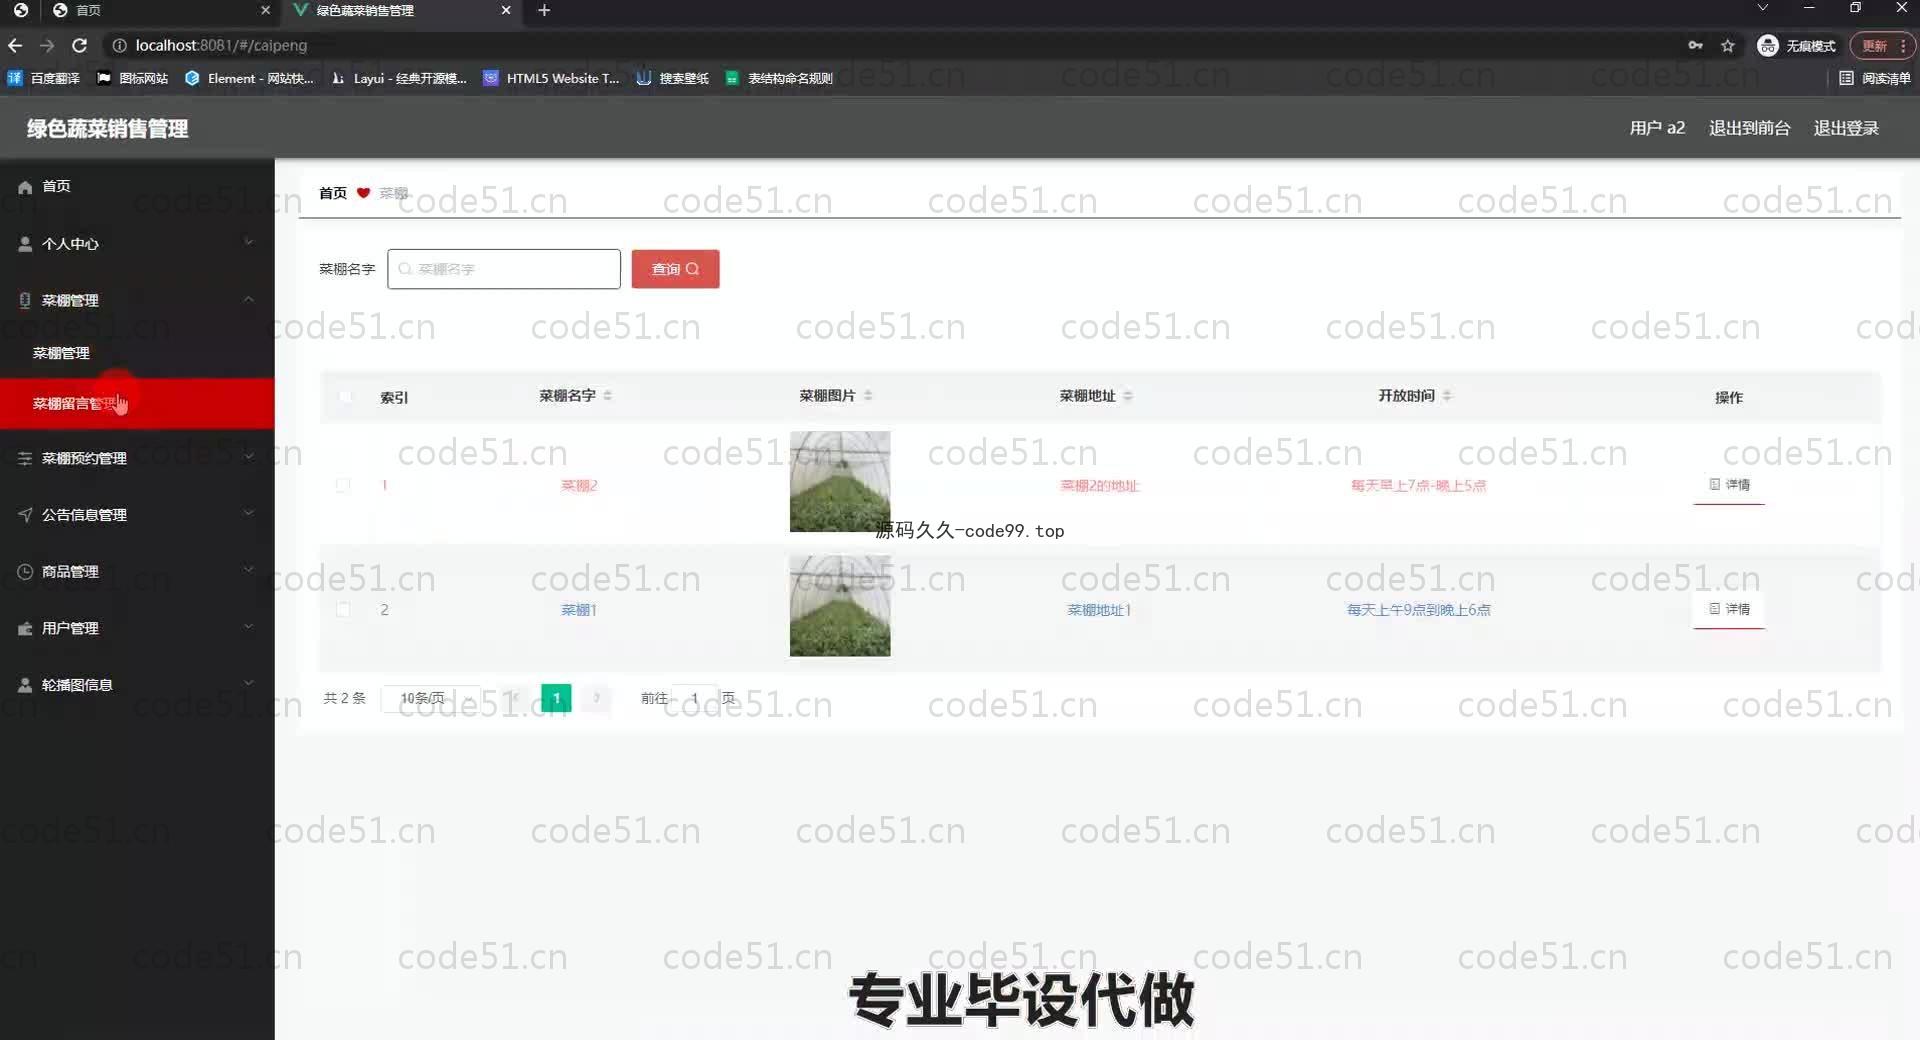Click the browser forward arrow
This screenshot has height=1040, width=1920.
pyautogui.click(x=47, y=45)
